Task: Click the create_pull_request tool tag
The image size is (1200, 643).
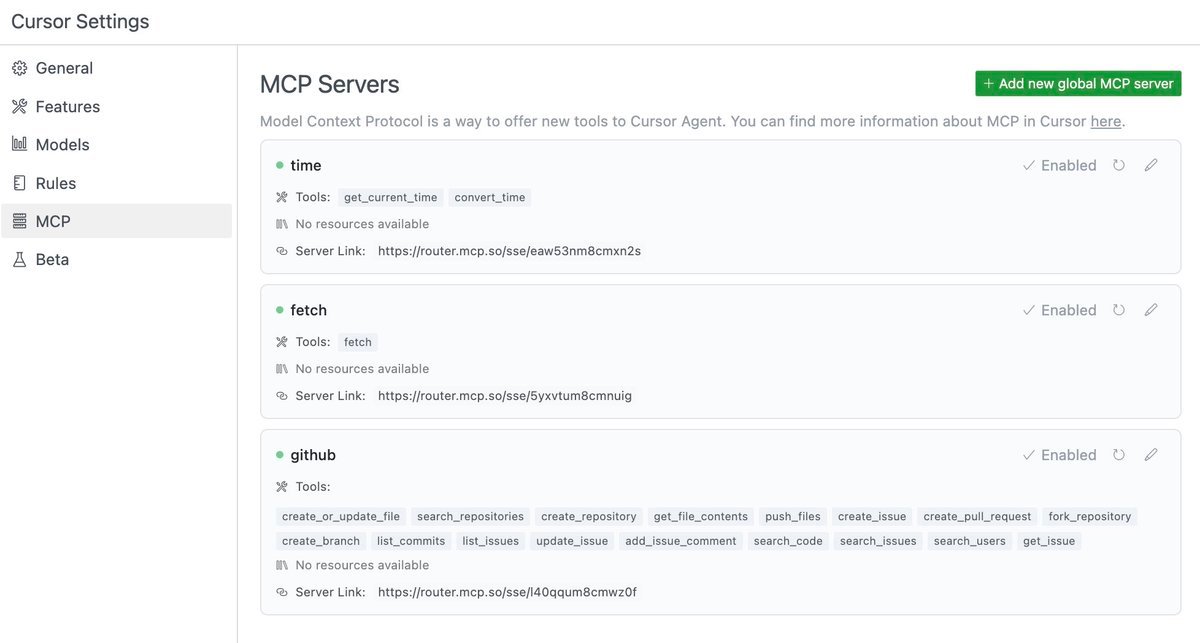Action: click(977, 517)
